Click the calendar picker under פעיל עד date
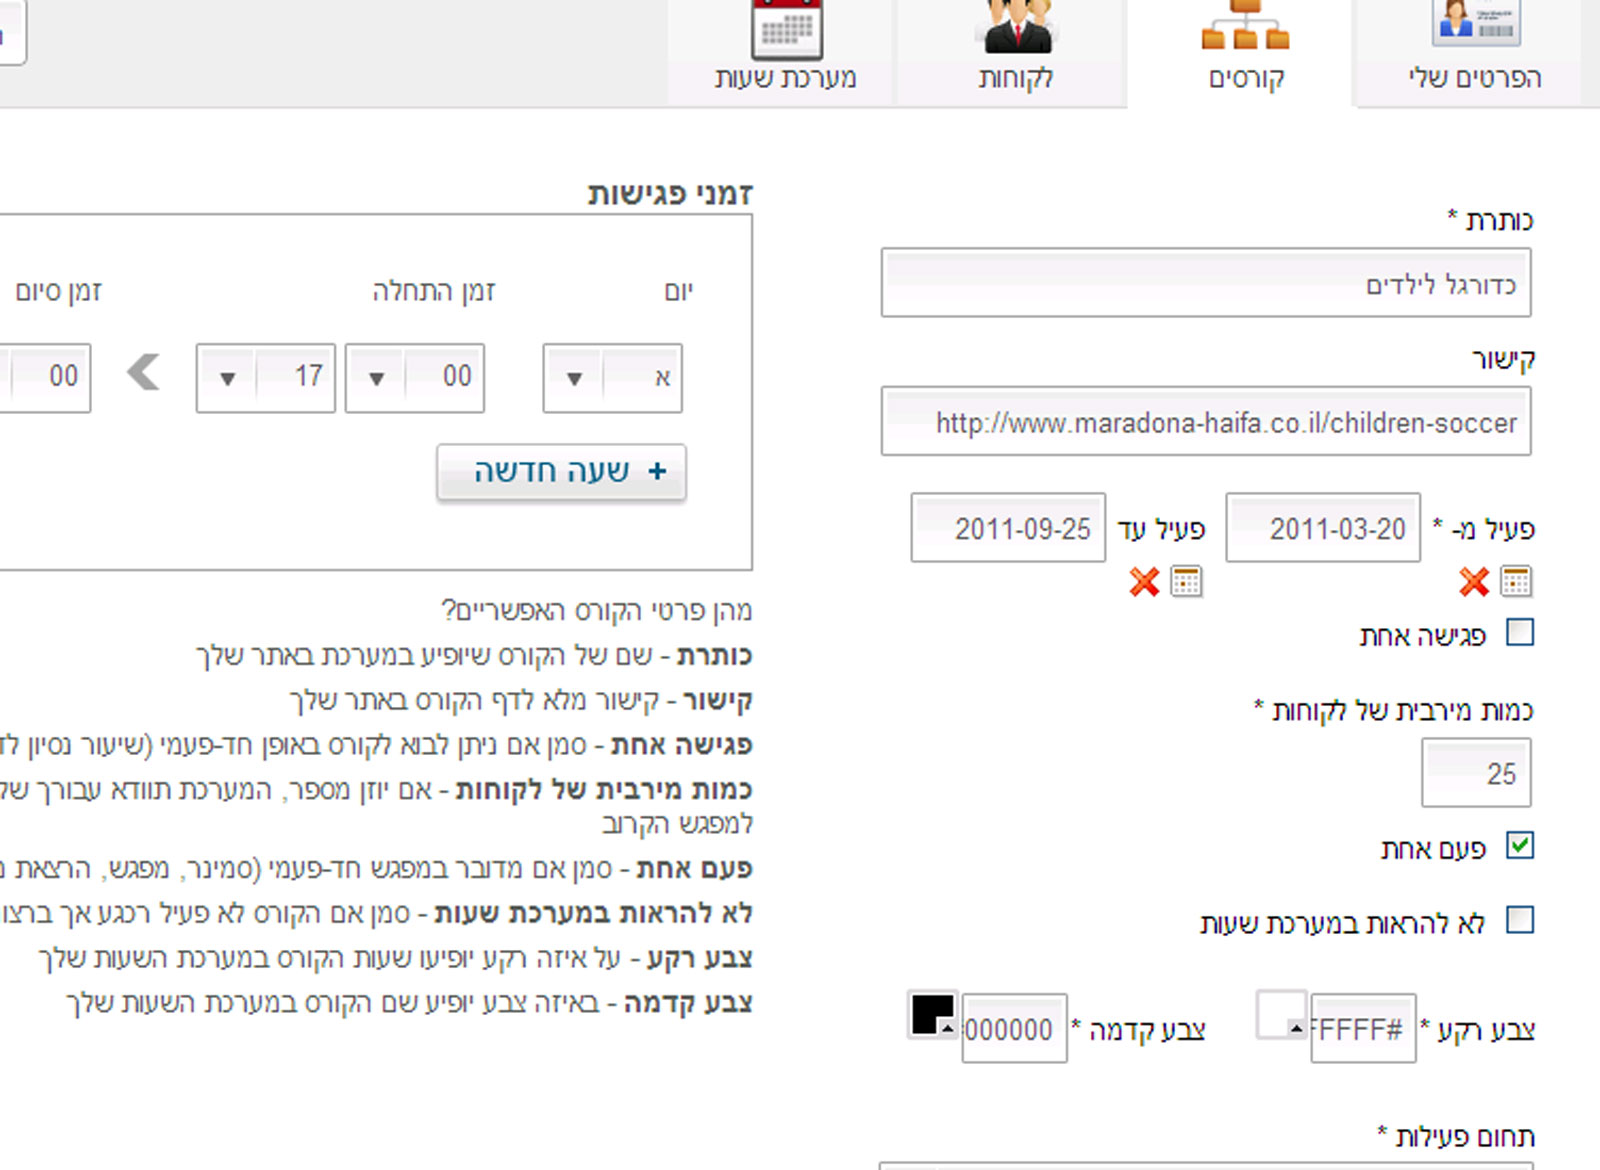The height and width of the screenshot is (1170, 1600). [x=1189, y=580]
